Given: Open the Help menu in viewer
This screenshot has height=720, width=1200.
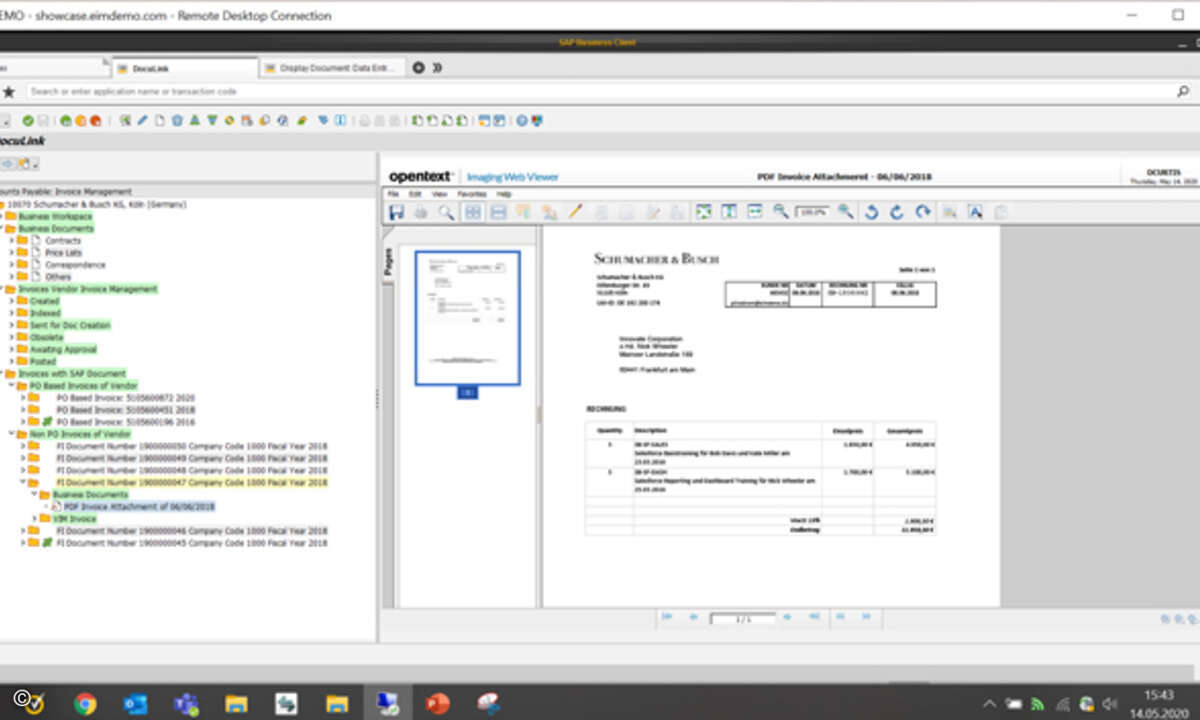Looking at the screenshot, I should point(504,193).
